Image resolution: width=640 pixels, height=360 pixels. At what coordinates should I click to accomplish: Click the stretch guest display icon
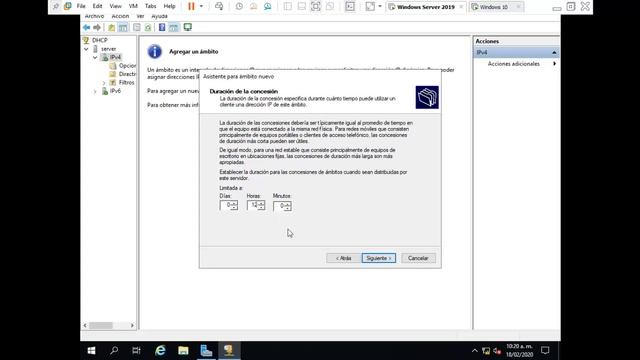point(370,6)
